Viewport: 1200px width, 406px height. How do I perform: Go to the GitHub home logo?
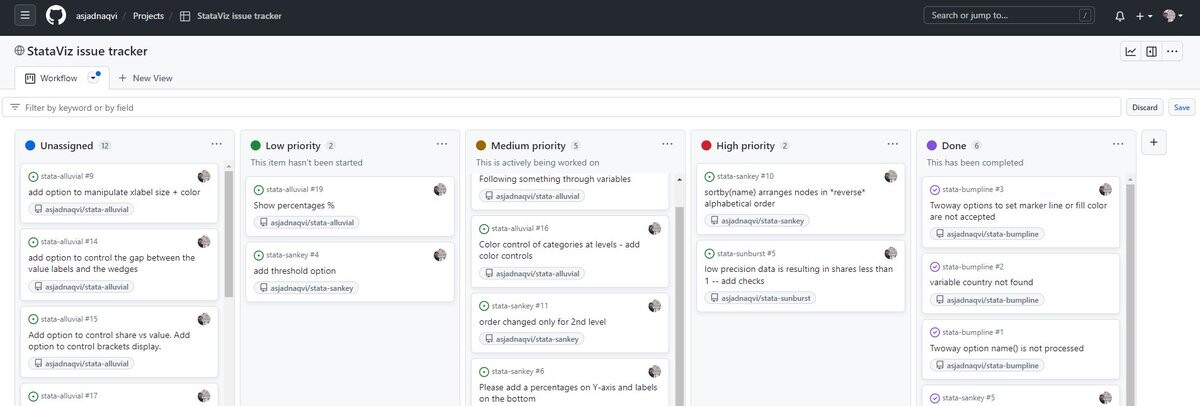point(56,15)
